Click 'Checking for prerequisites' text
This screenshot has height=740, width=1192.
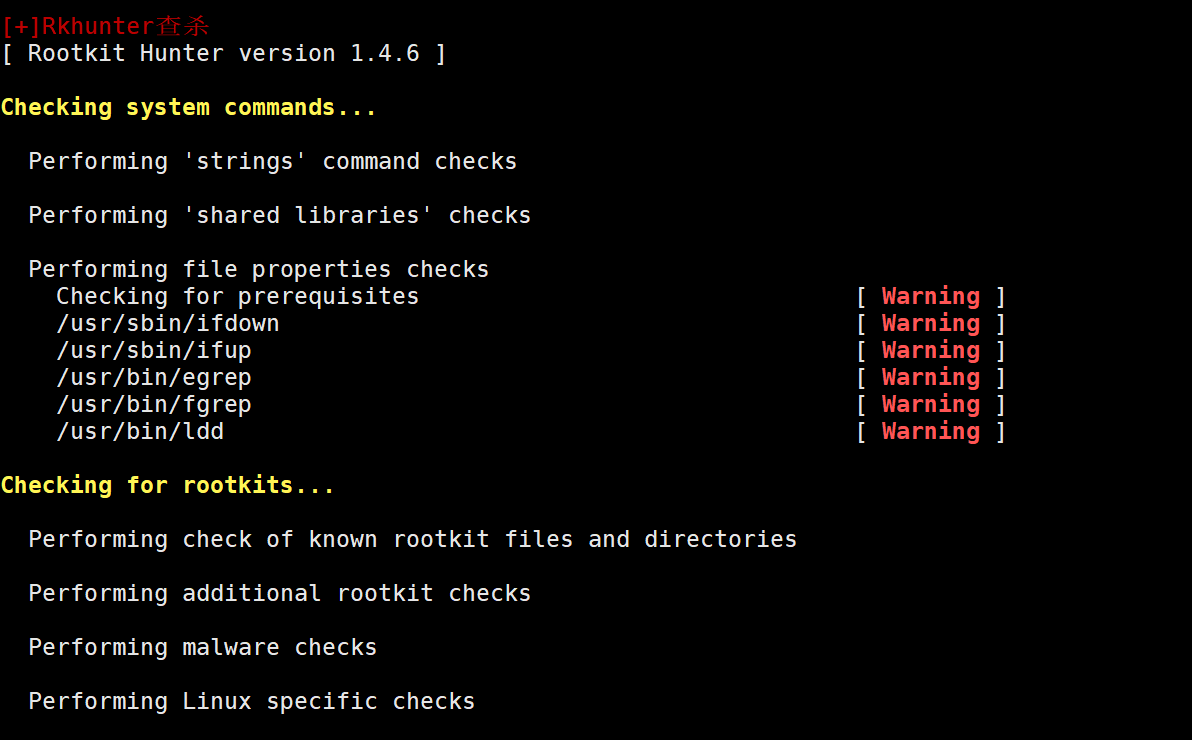coord(237,296)
